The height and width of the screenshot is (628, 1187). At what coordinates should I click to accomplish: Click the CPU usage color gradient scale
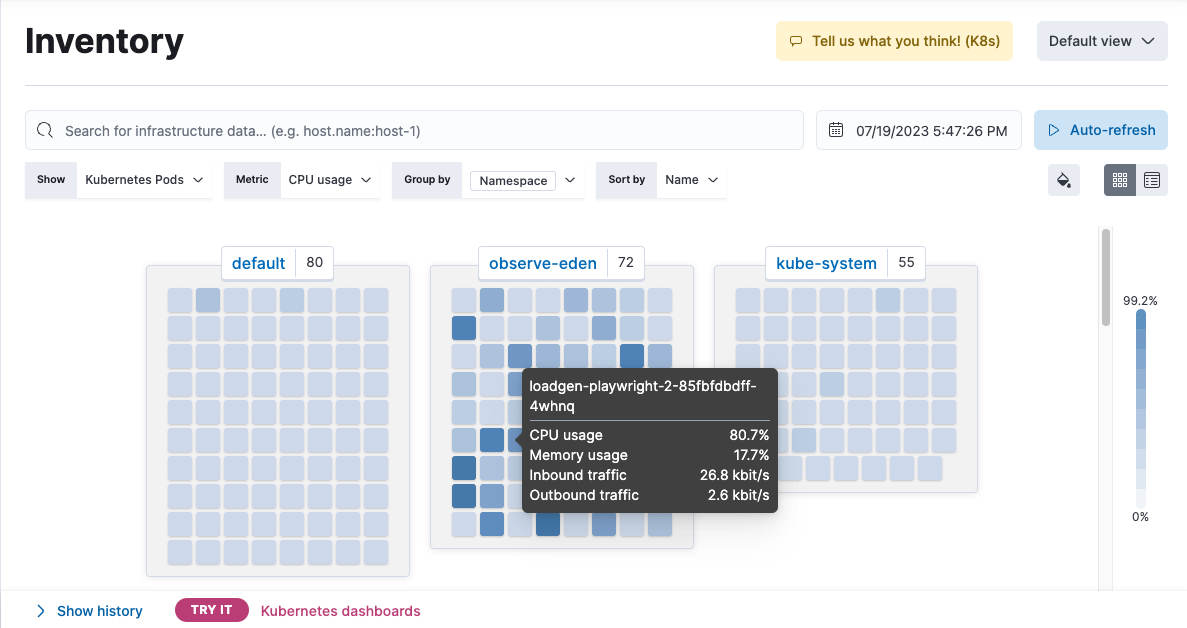pyautogui.click(x=1140, y=408)
